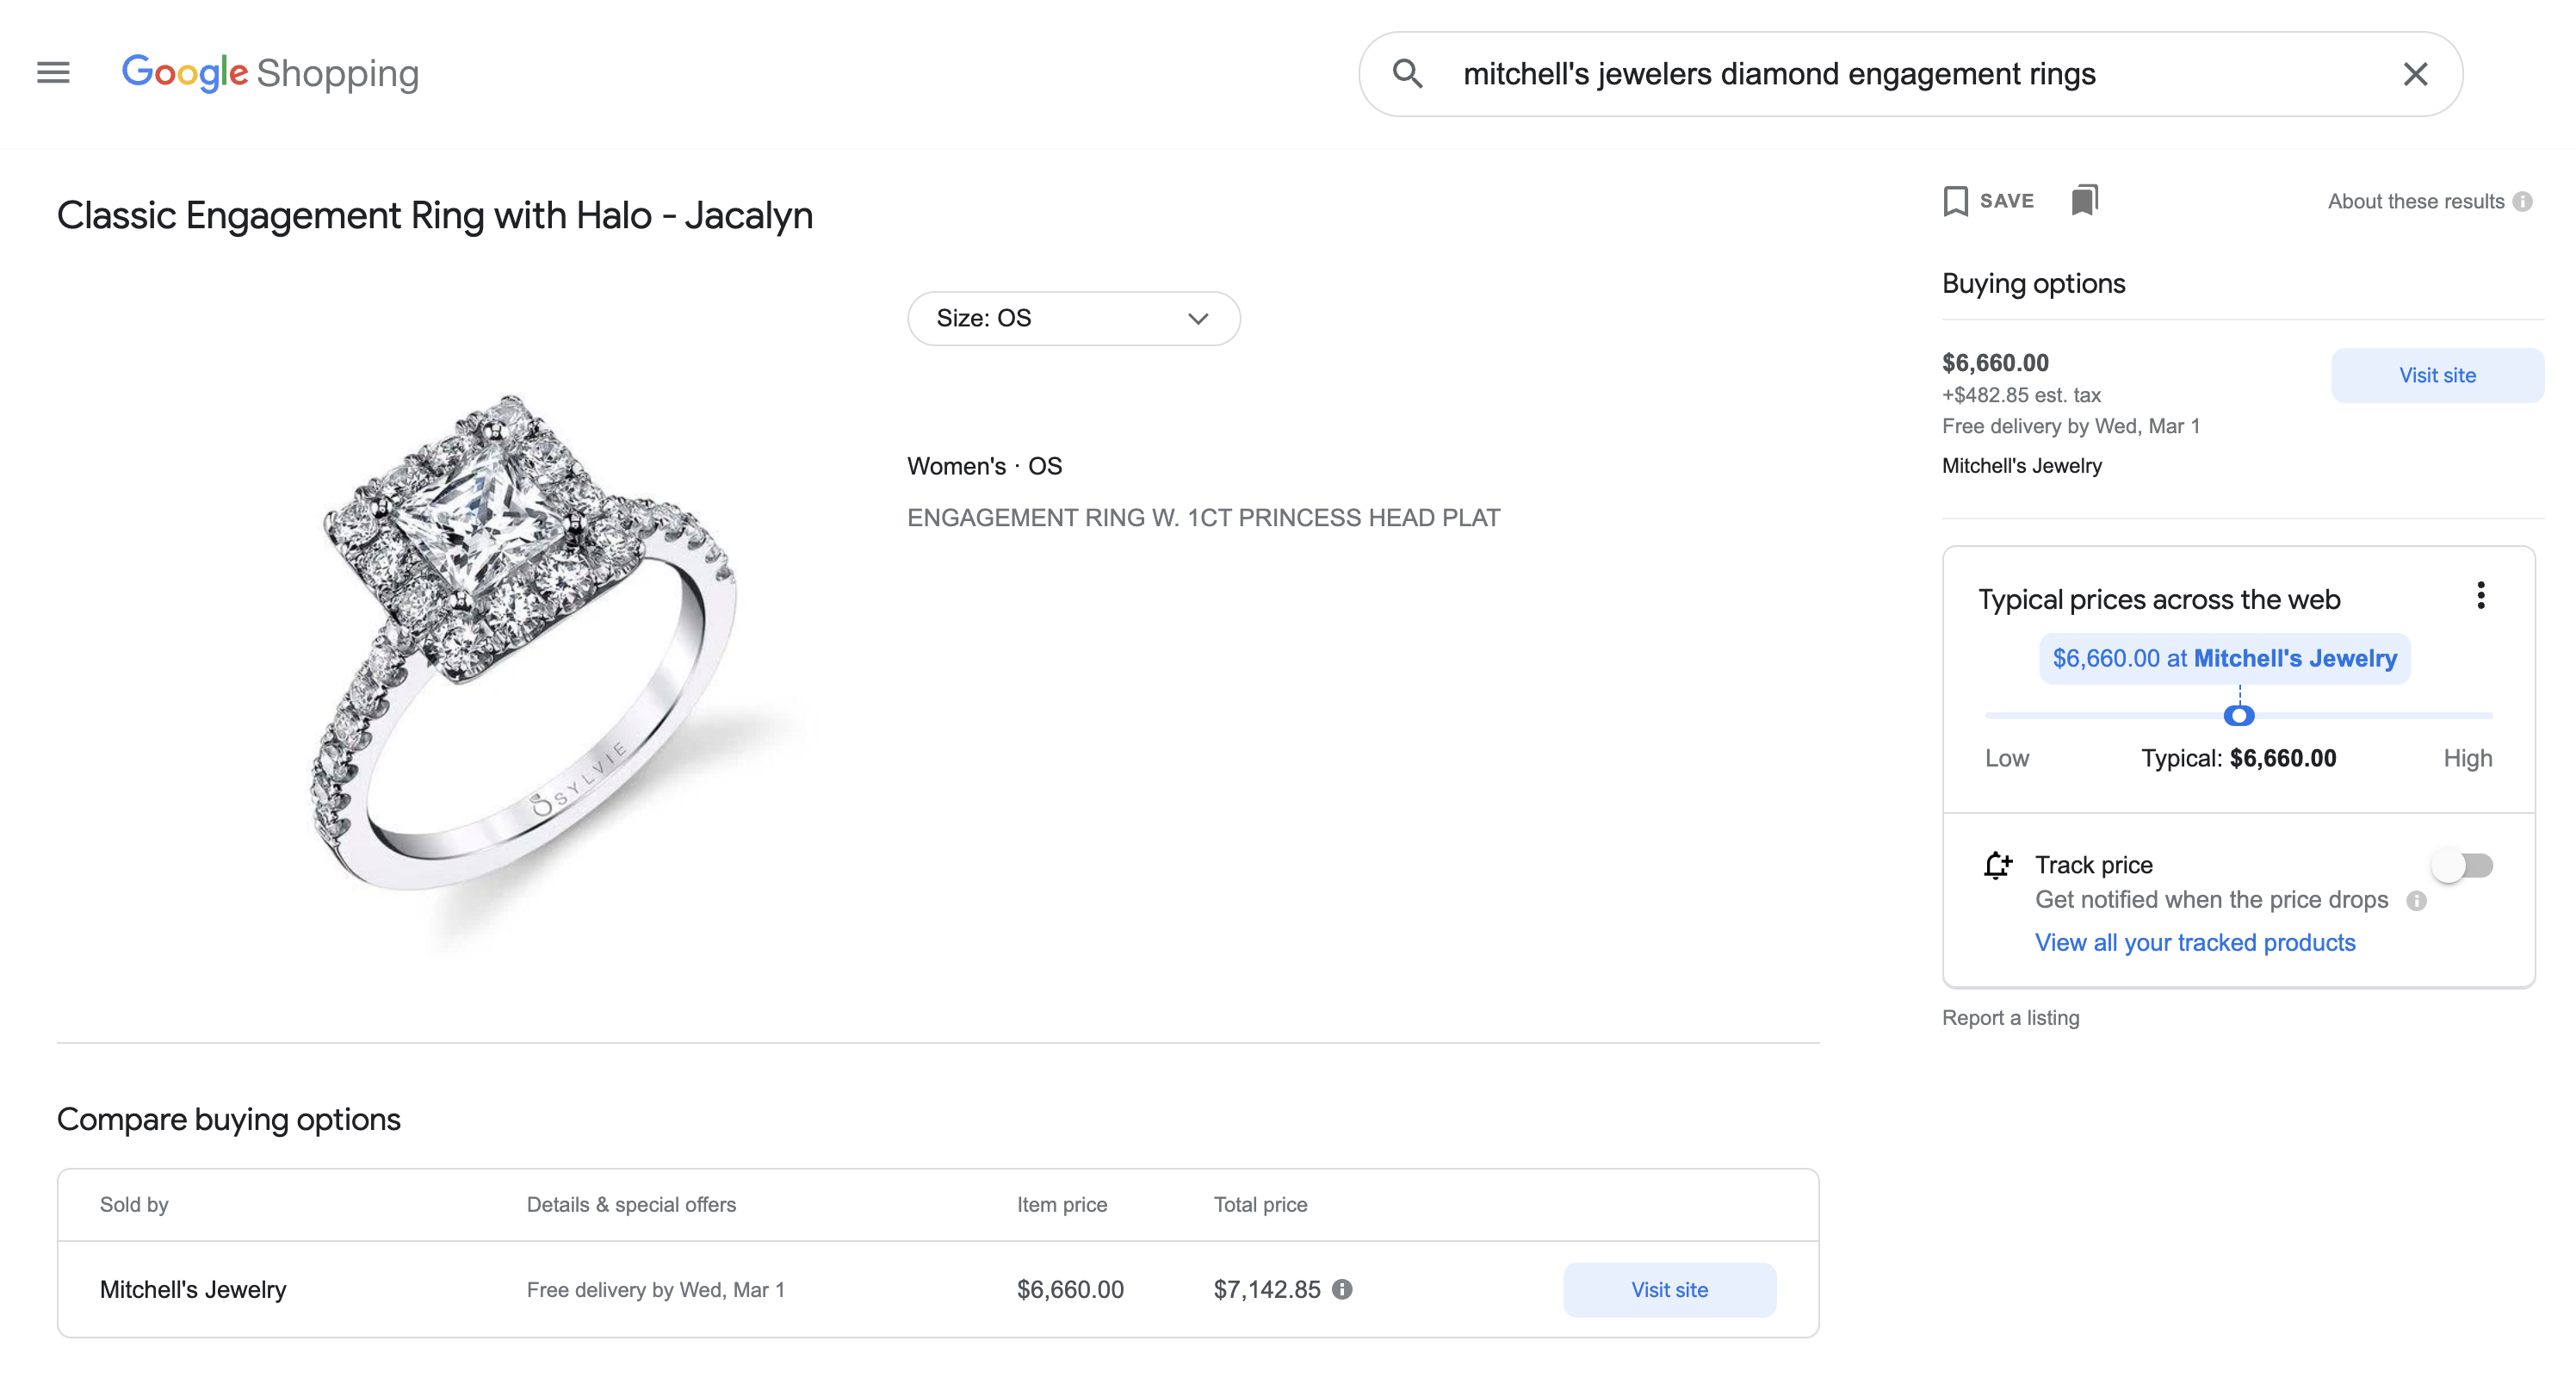
Task: Click into the search input field
Action: (x=1900, y=74)
